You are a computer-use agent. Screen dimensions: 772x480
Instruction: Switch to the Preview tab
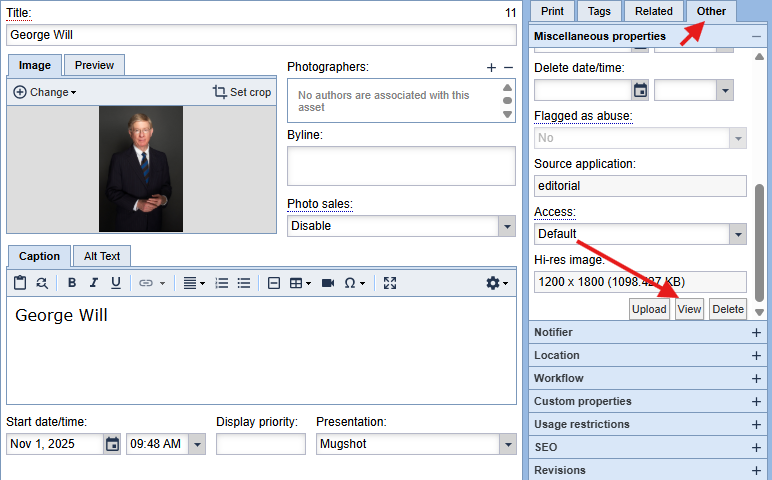click(x=94, y=65)
